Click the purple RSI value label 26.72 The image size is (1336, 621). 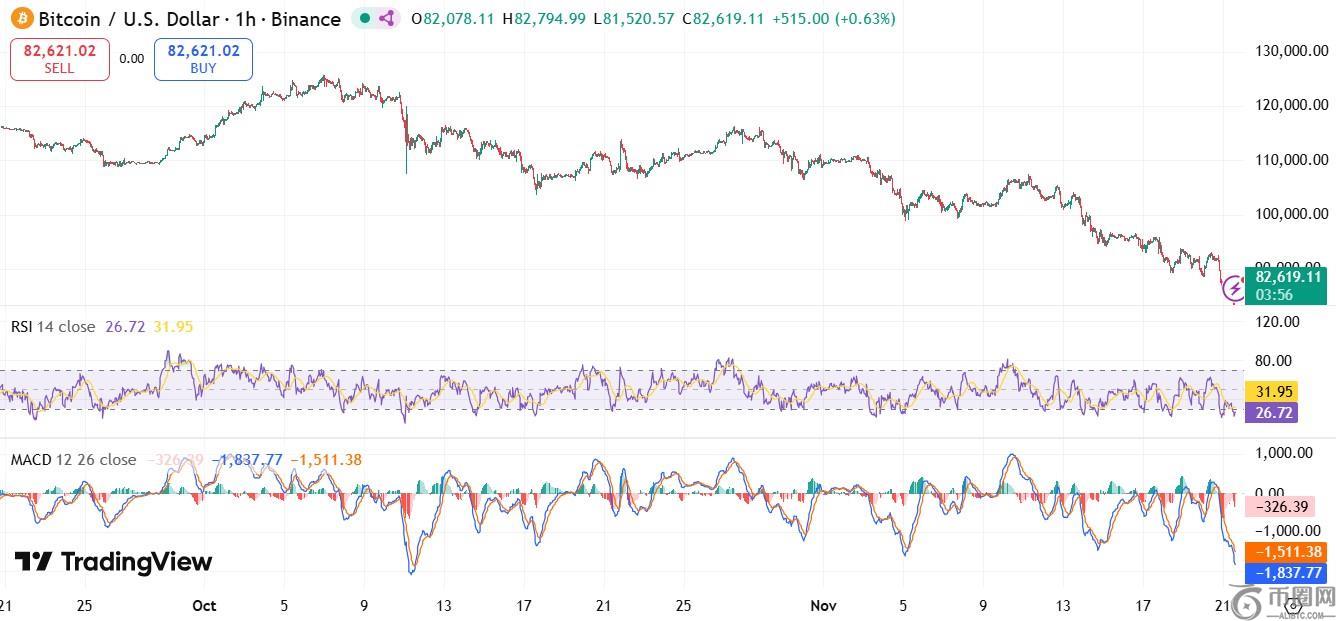click(x=1271, y=412)
